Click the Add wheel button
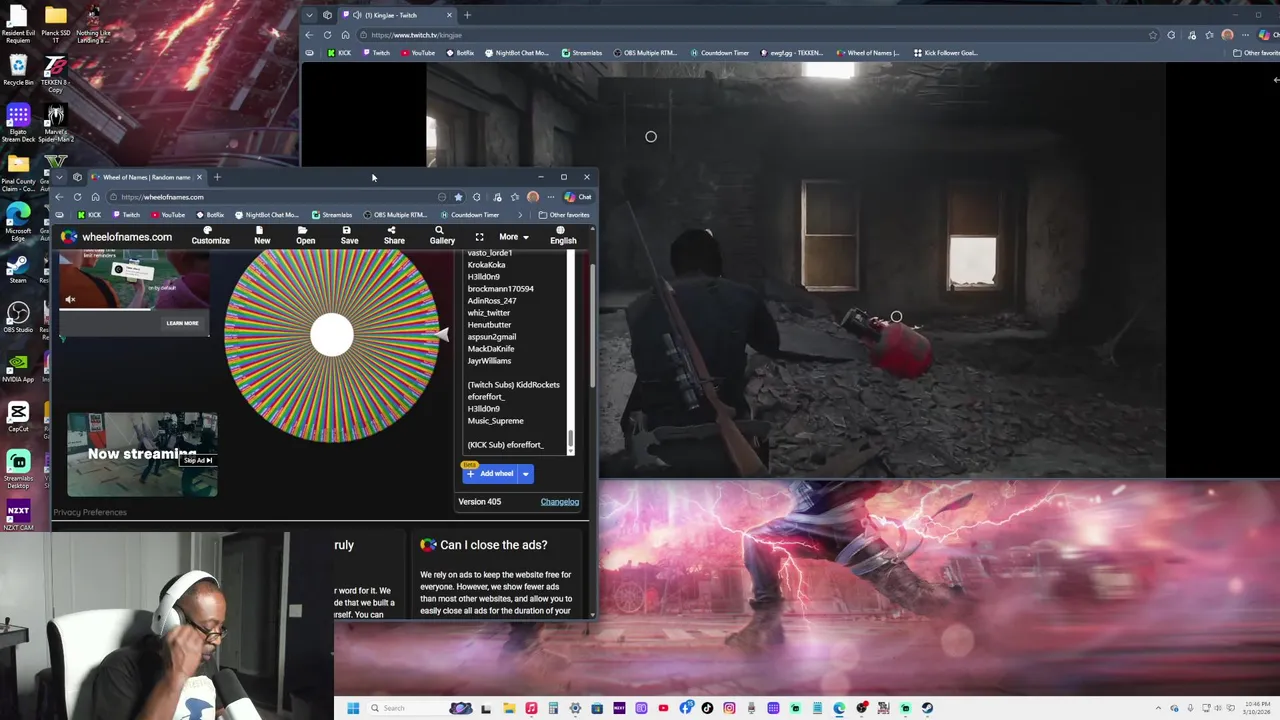The image size is (1280, 720). coord(489,474)
